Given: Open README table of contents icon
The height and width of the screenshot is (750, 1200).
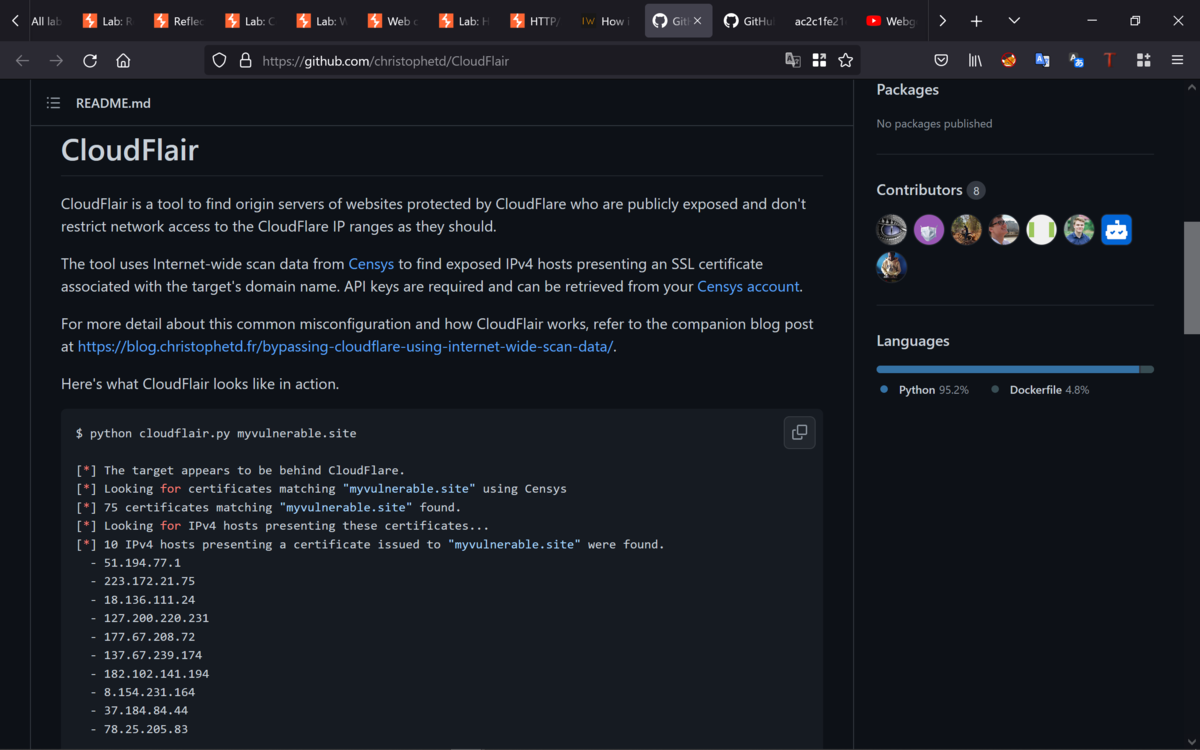Looking at the screenshot, I should point(53,103).
